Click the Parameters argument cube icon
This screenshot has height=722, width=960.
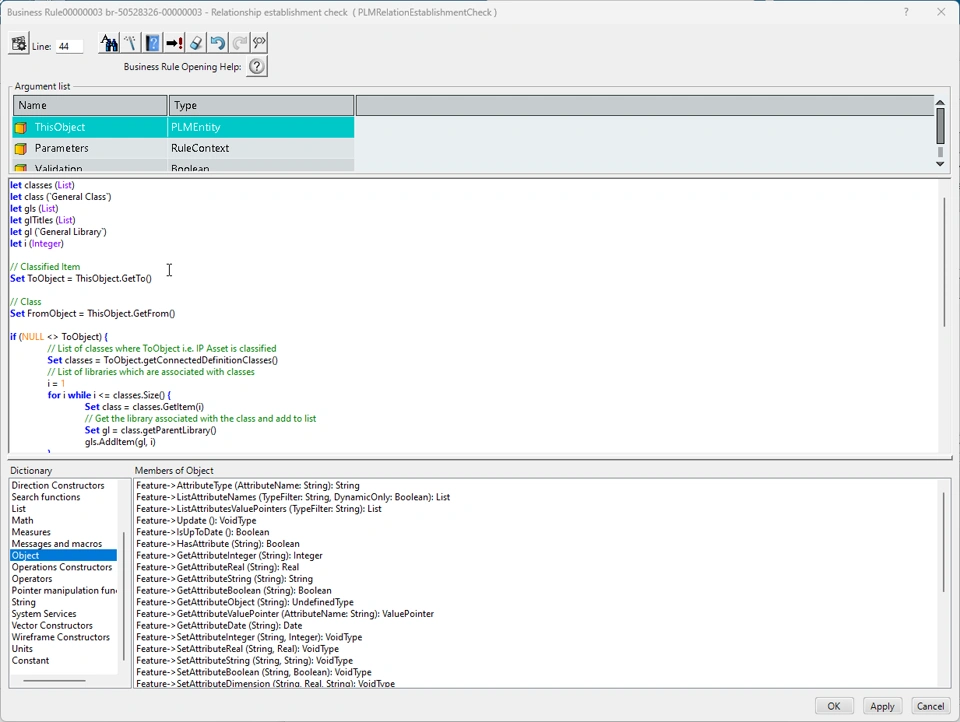tap(21, 148)
